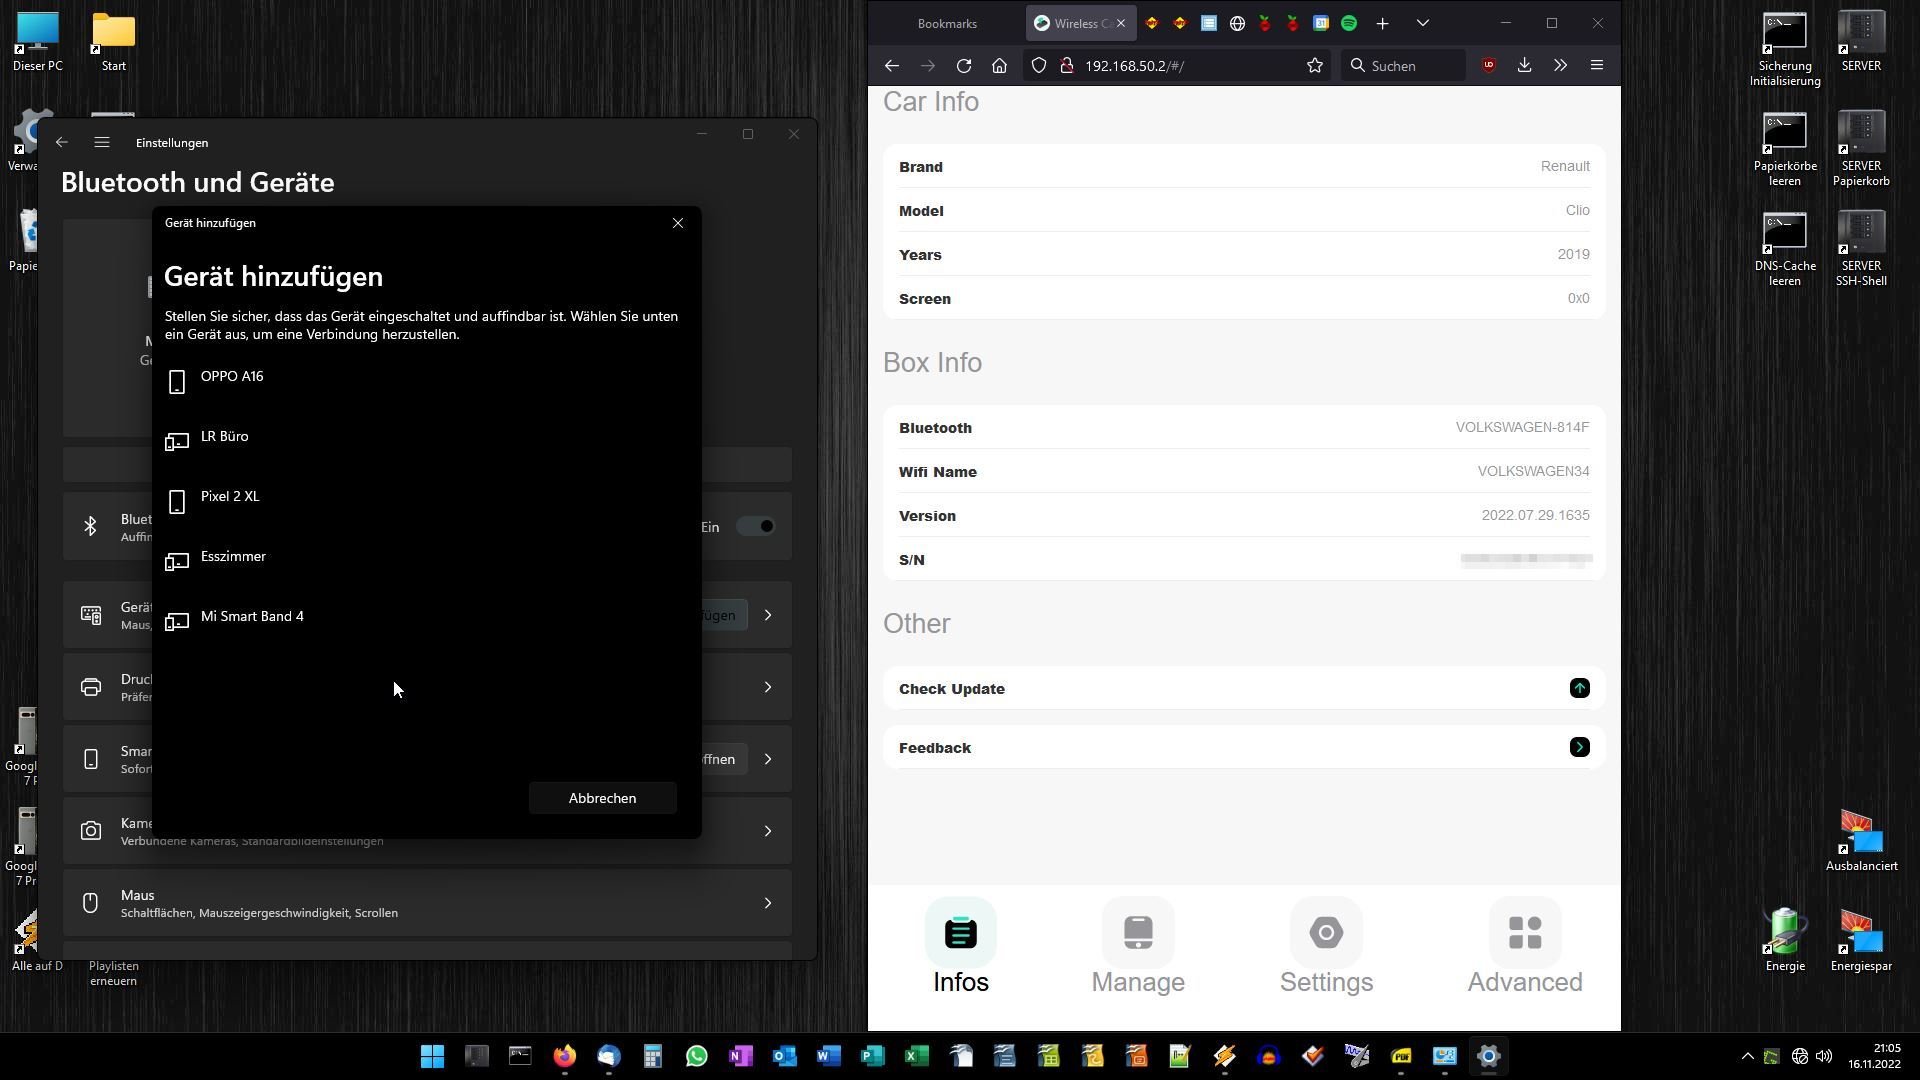Open the list all tabs dropdown
1920x1080 pixels.
tap(1422, 23)
